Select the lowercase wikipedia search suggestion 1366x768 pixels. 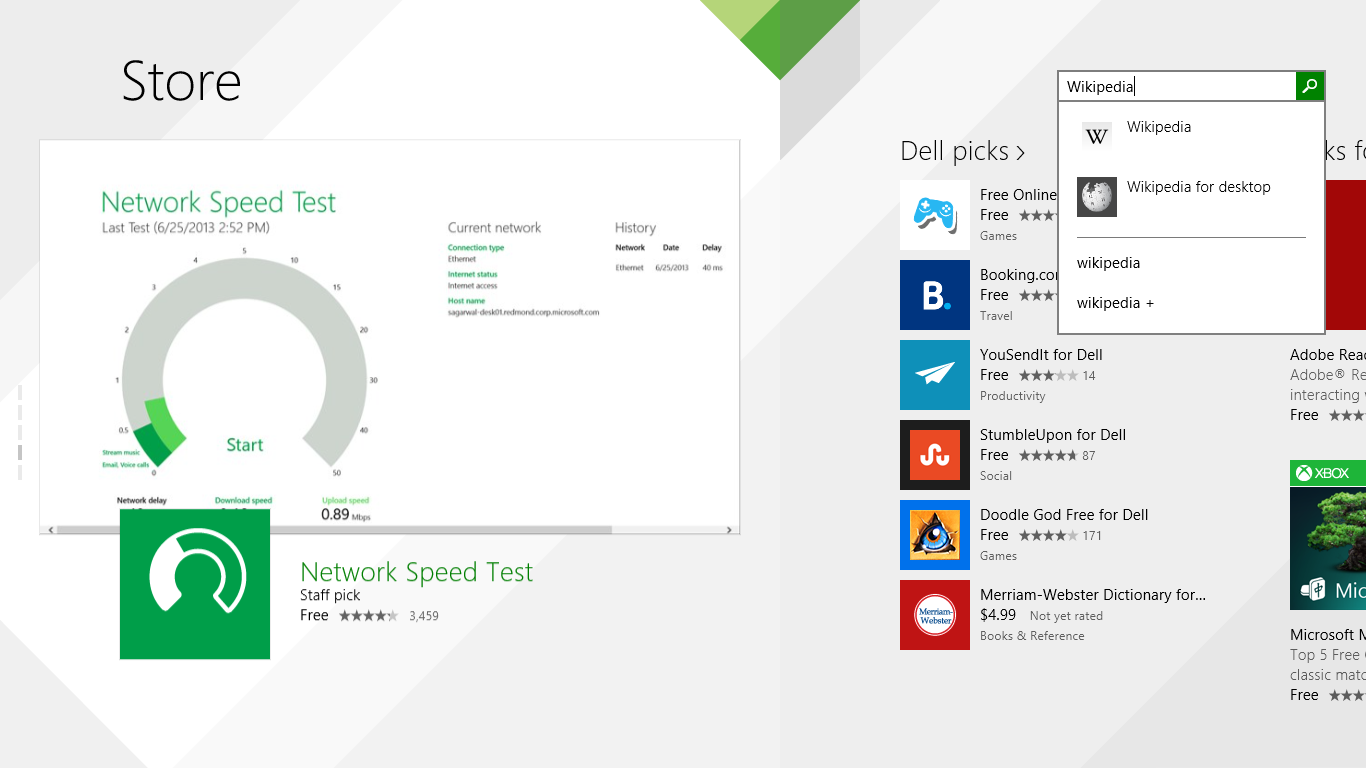click(1109, 263)
